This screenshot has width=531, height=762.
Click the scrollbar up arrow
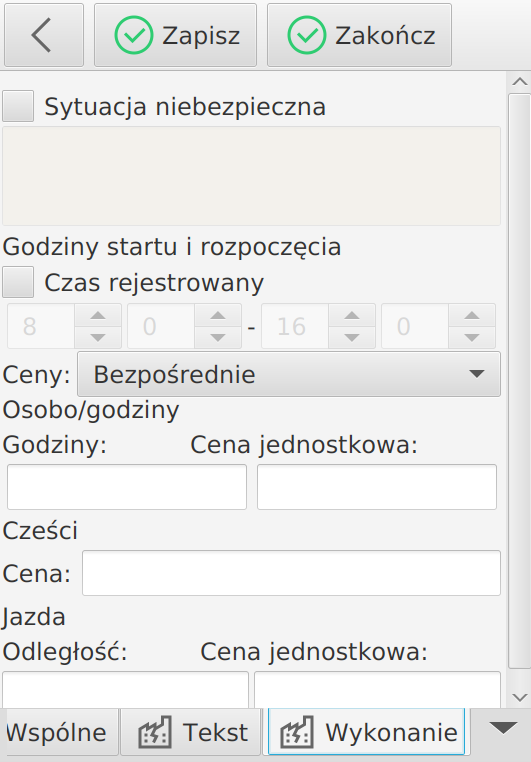pyautogui.click(x=520, y=82)
